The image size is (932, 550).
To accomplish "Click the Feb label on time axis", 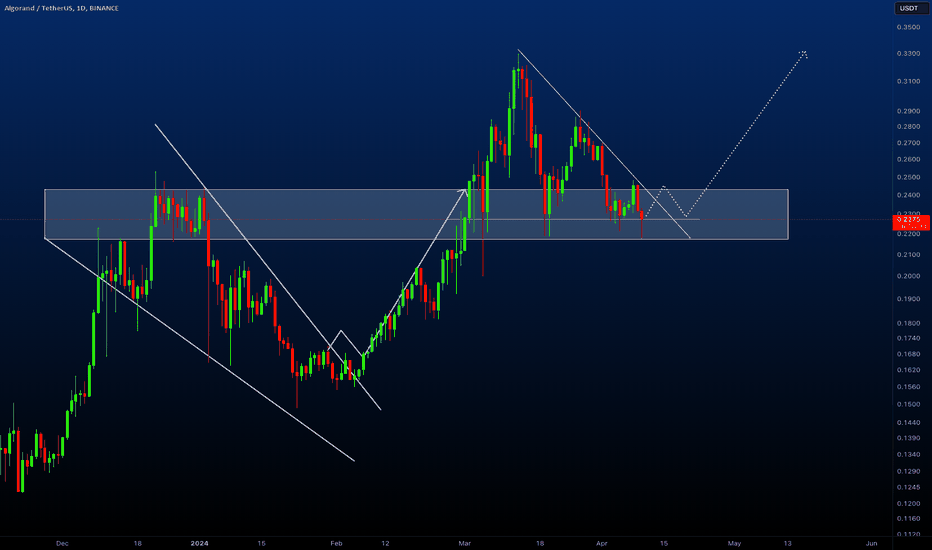I will [x=336, y=543].
